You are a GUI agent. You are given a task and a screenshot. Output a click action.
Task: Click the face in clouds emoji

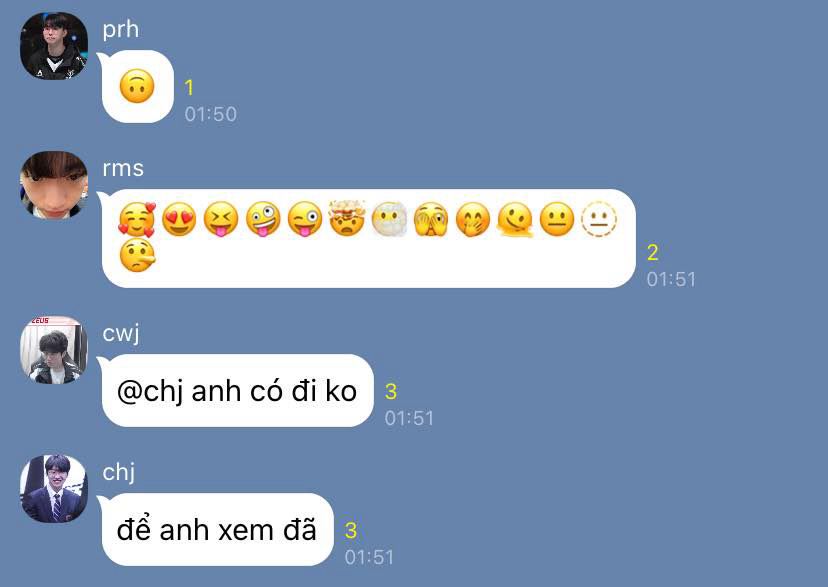tap(389, 219)
